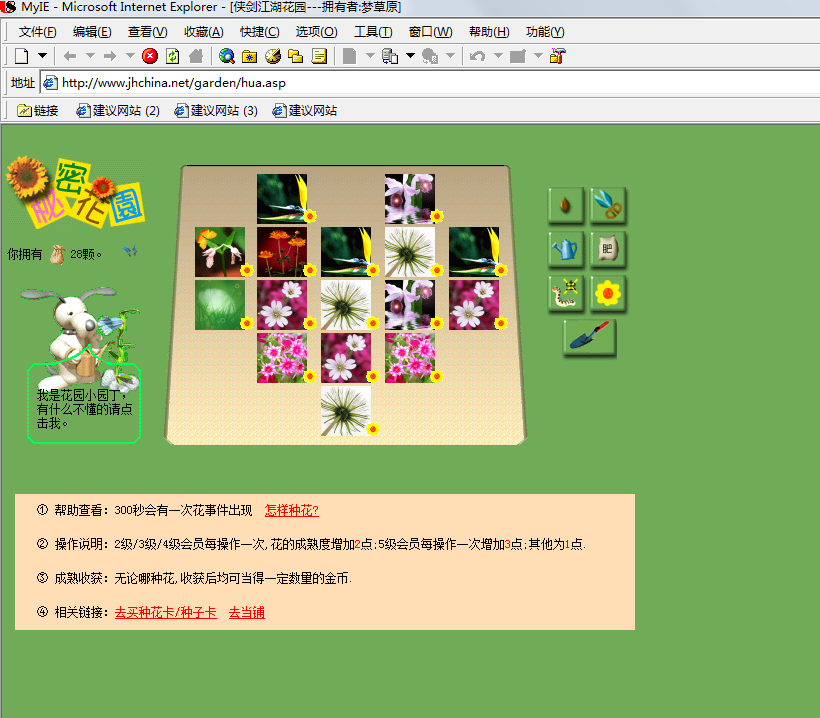Select the yellow flower harvest tool

(608, 294)
